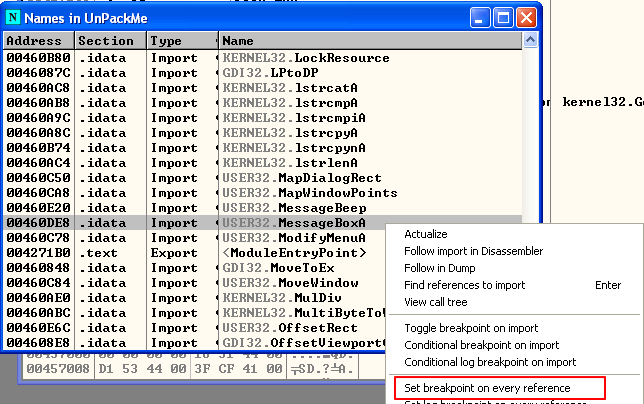This screenshot has width=644, height=404.
Task: Select the GDI32.MoveToEx row
Action: pyautogui.click(x=195, y=267)
